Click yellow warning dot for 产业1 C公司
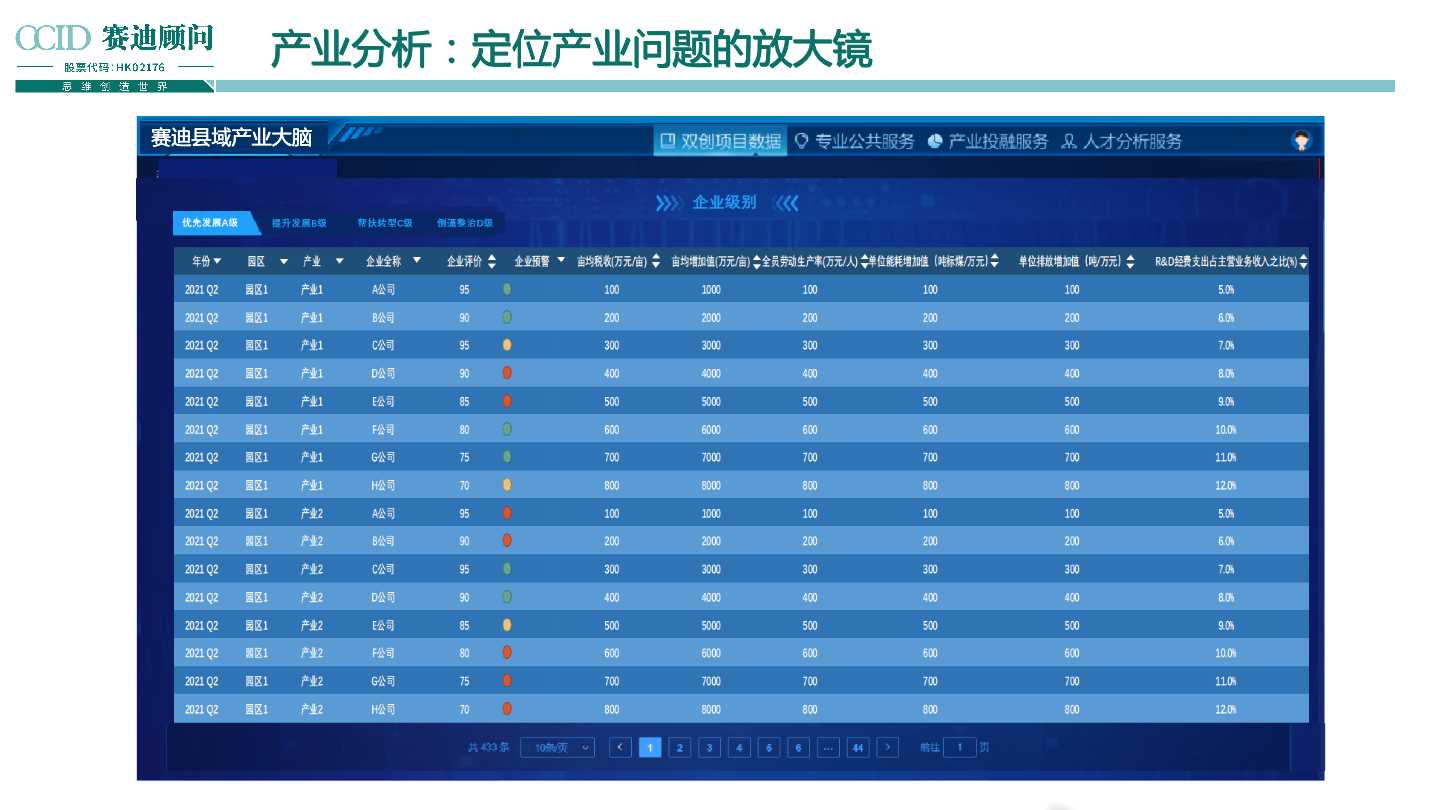 (x=507, y=345)
